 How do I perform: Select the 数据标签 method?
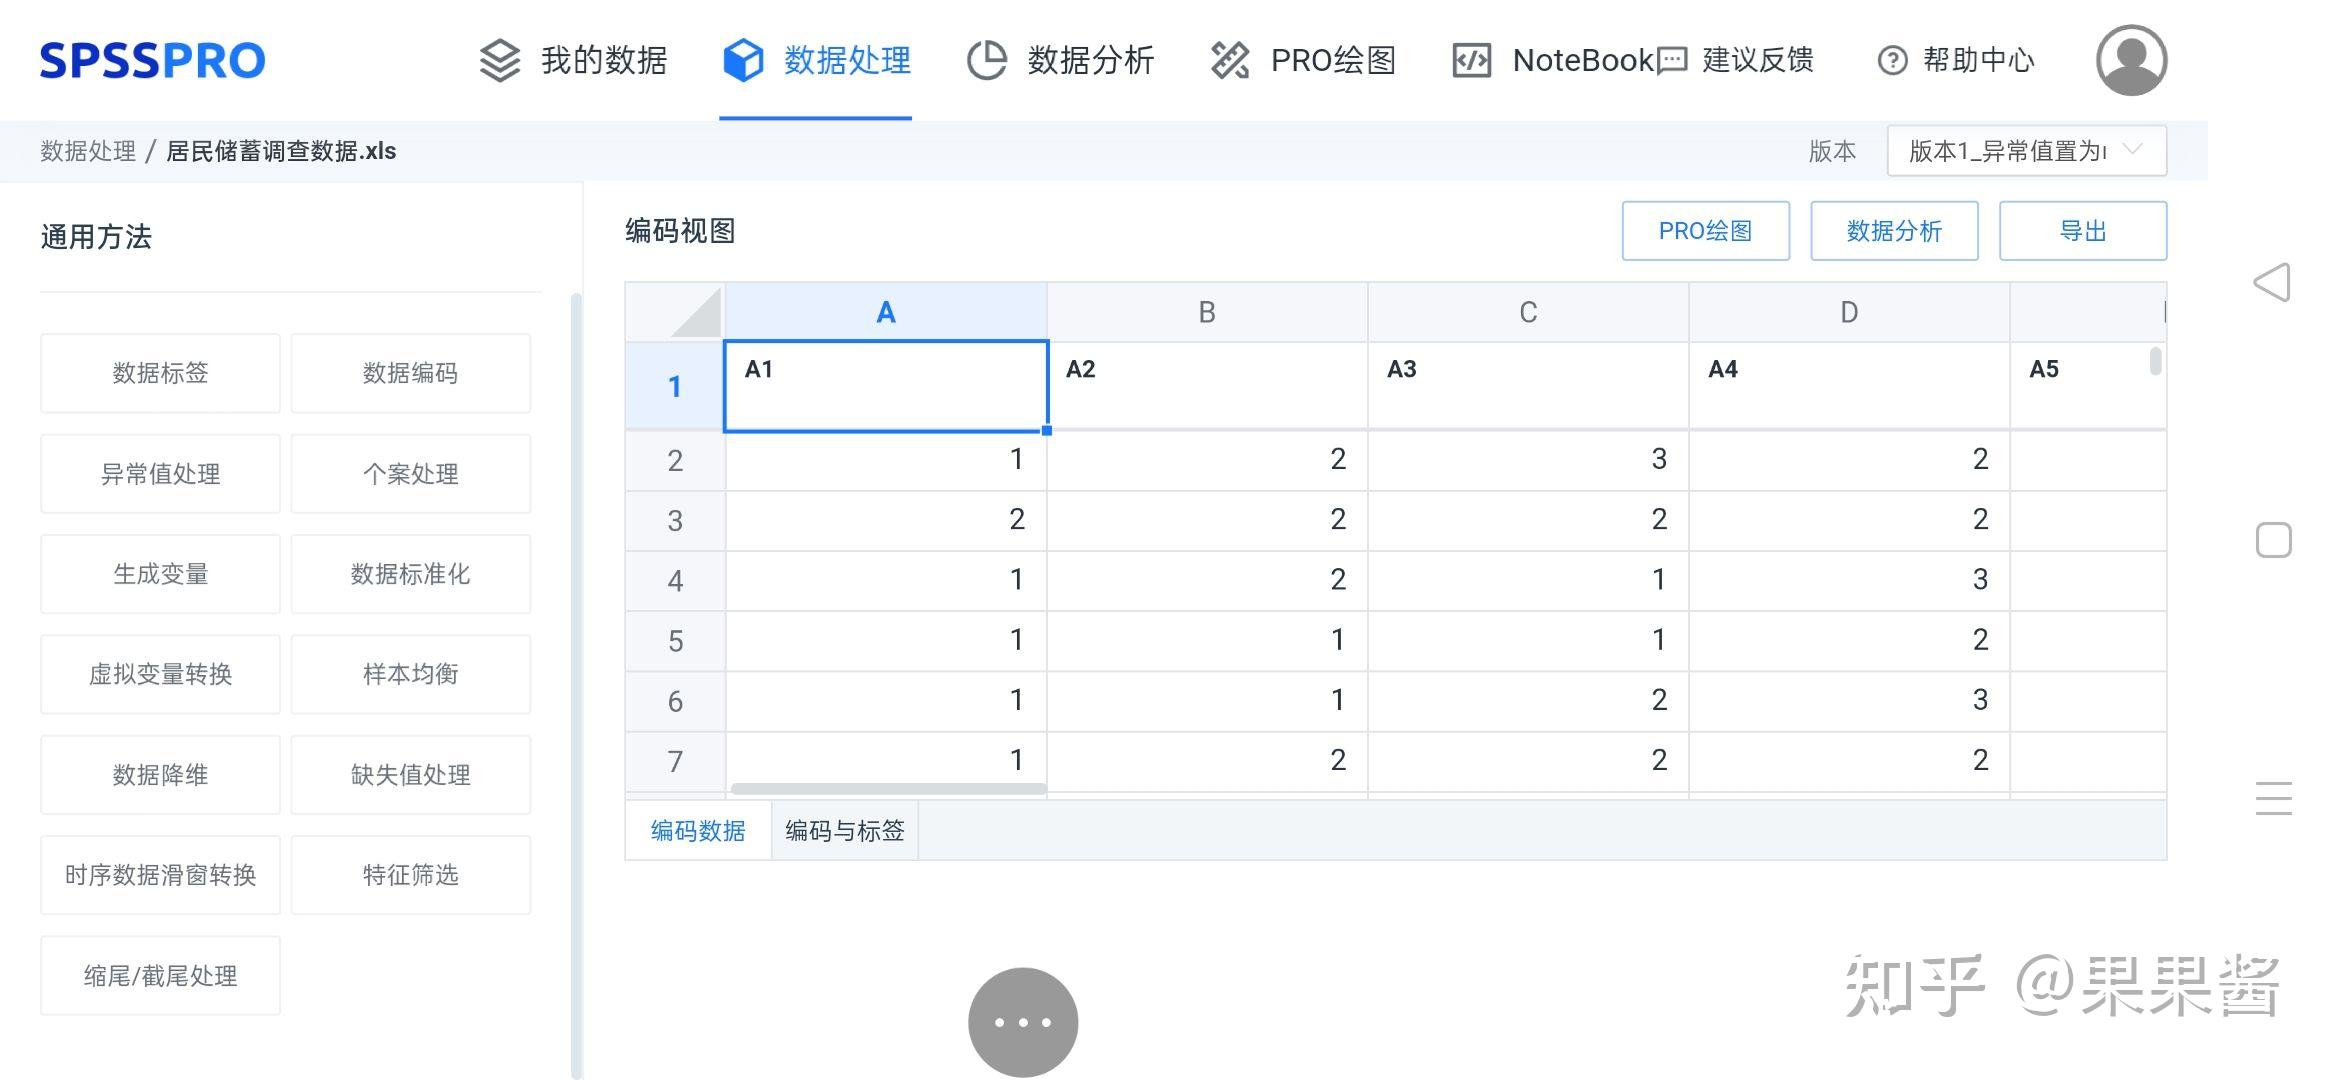pyautogui.click(x=159, y=373)
